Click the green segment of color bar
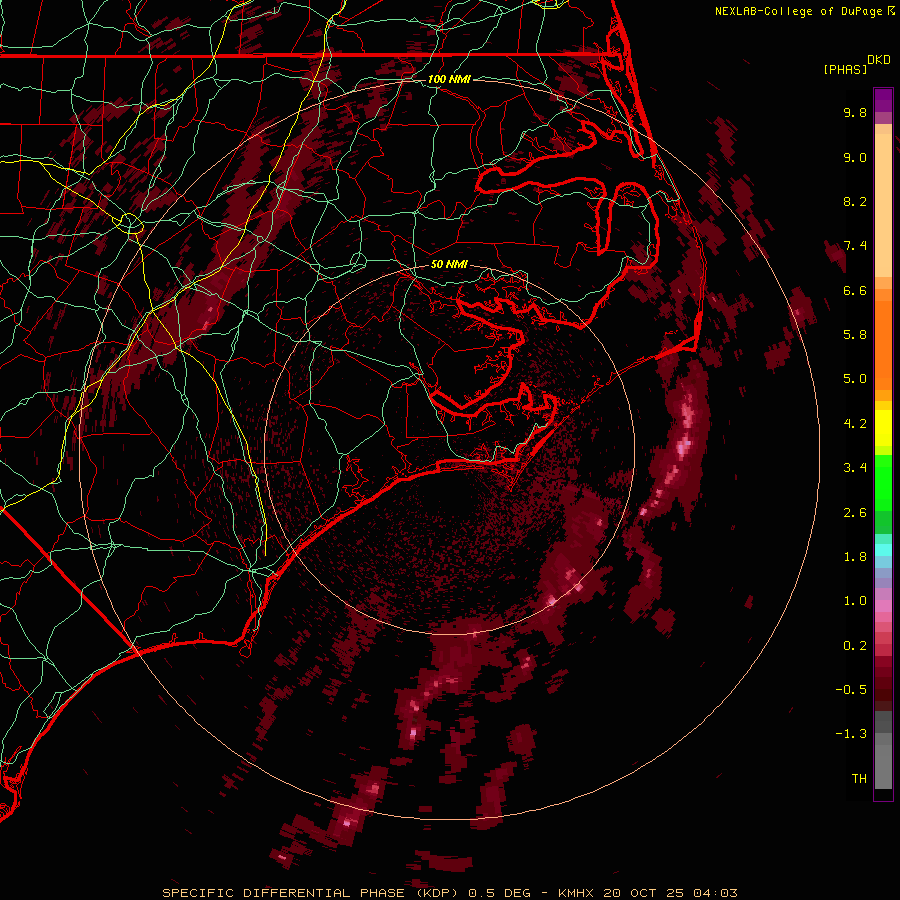 883,482
